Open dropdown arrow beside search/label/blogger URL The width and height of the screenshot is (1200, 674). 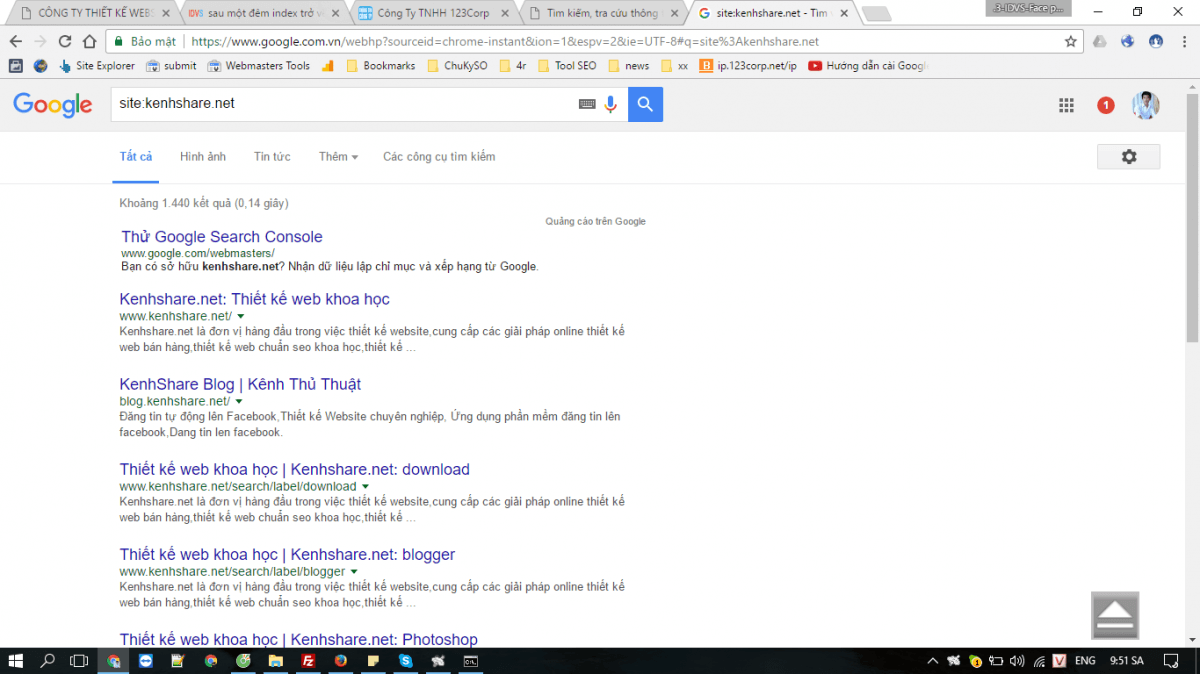354,572
